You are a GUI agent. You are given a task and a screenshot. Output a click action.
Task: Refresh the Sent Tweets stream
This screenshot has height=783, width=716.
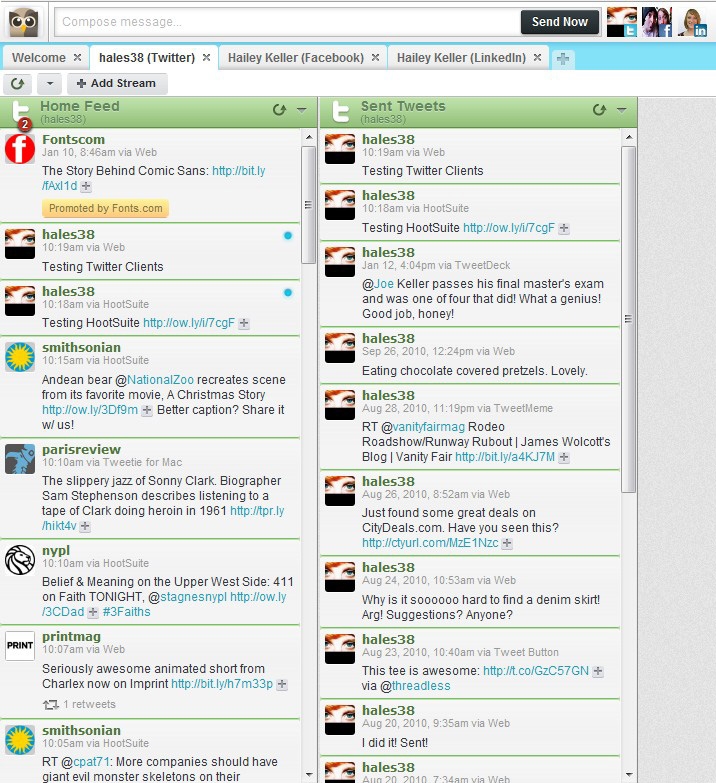click(599, 110)
